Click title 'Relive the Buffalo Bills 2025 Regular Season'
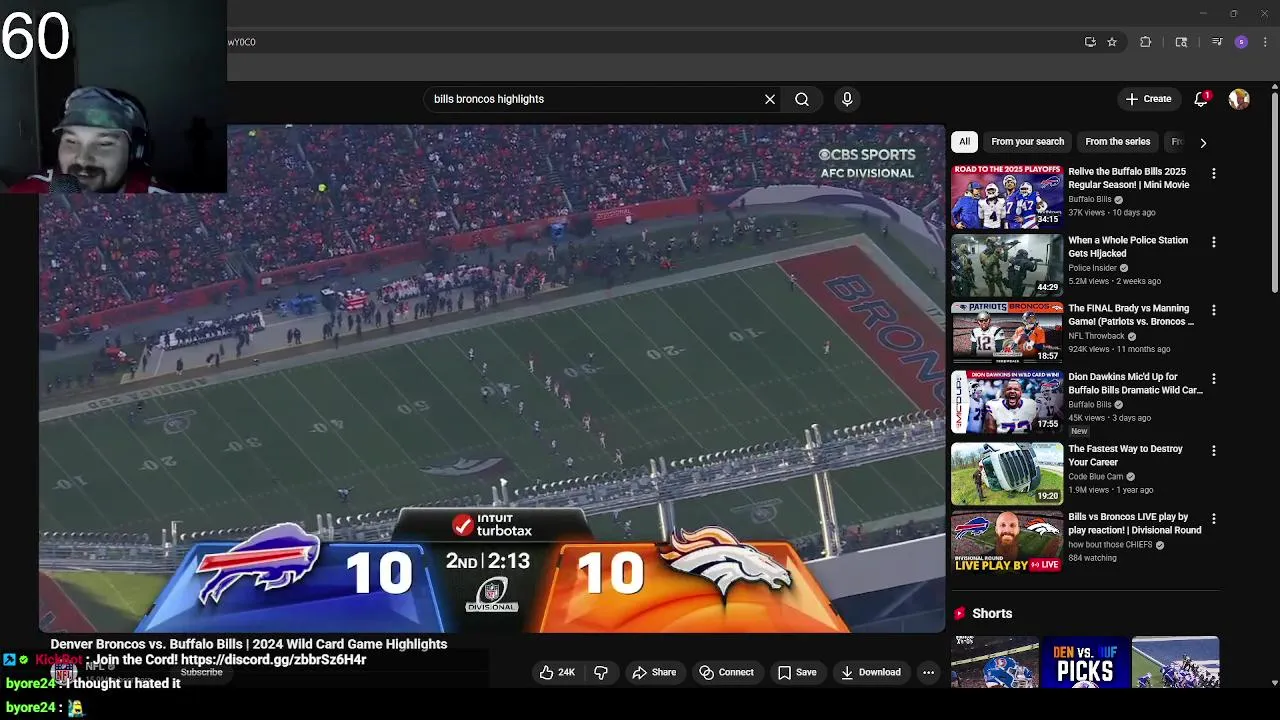 pos(1128,178)
